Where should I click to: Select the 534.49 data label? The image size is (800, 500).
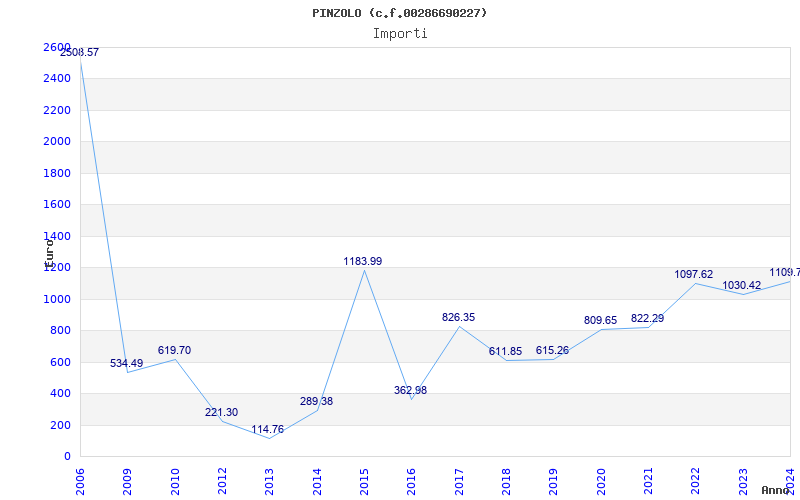(x=127, y=363)
